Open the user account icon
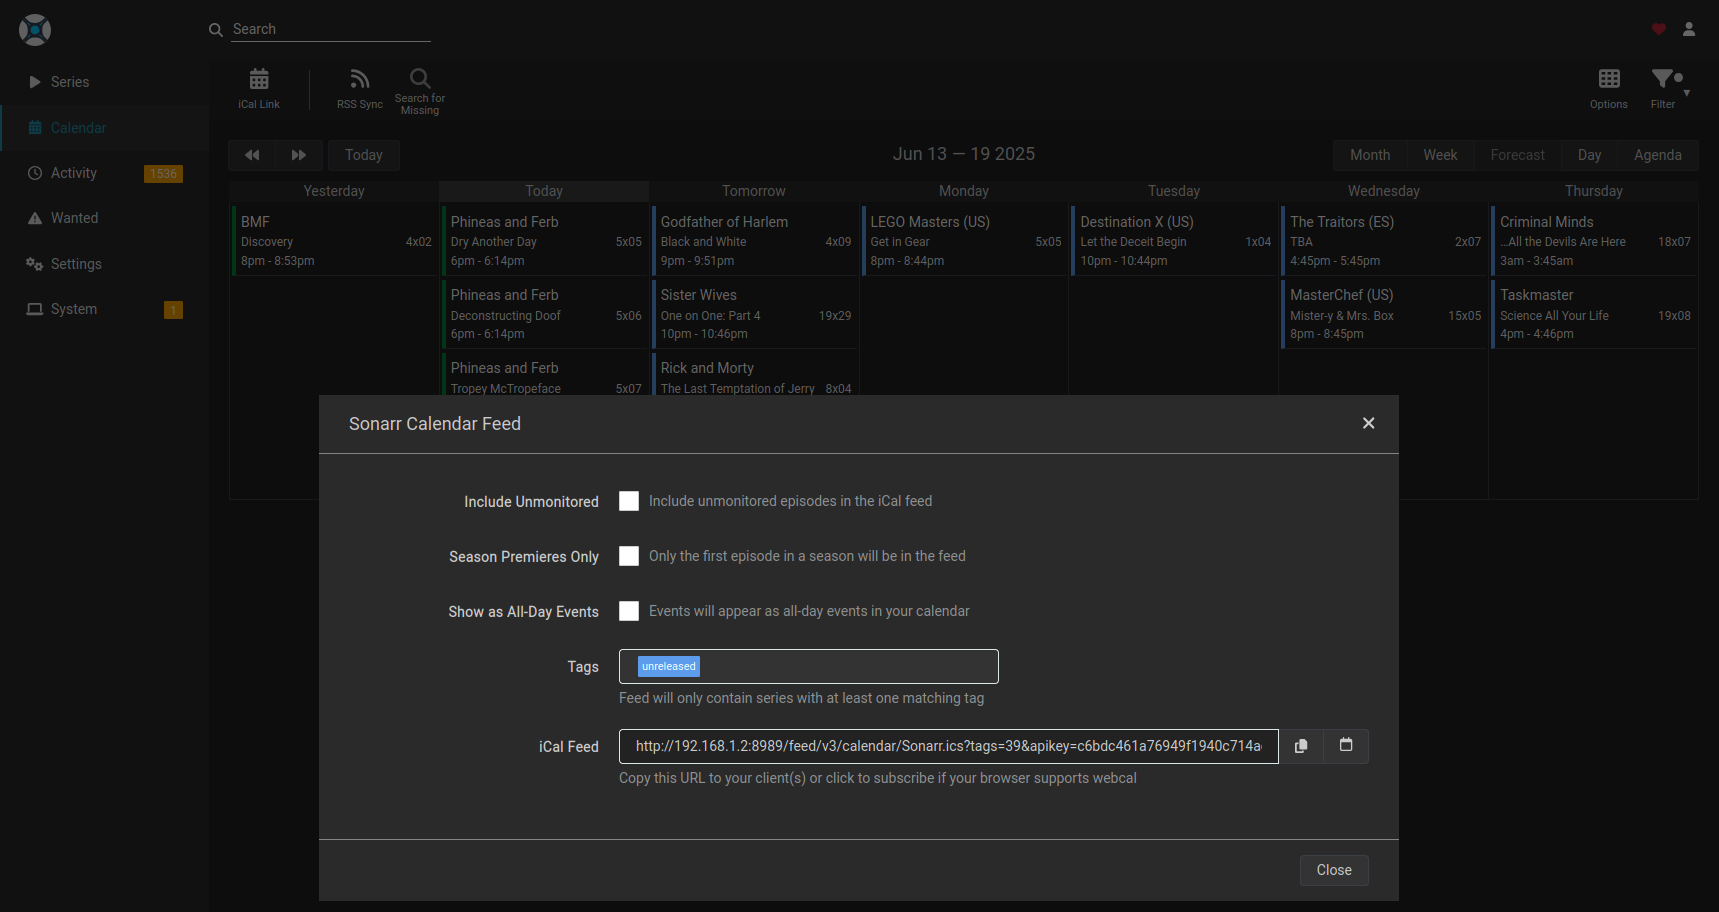The height and width of the screenshot is (912, 1719). 1689,29
